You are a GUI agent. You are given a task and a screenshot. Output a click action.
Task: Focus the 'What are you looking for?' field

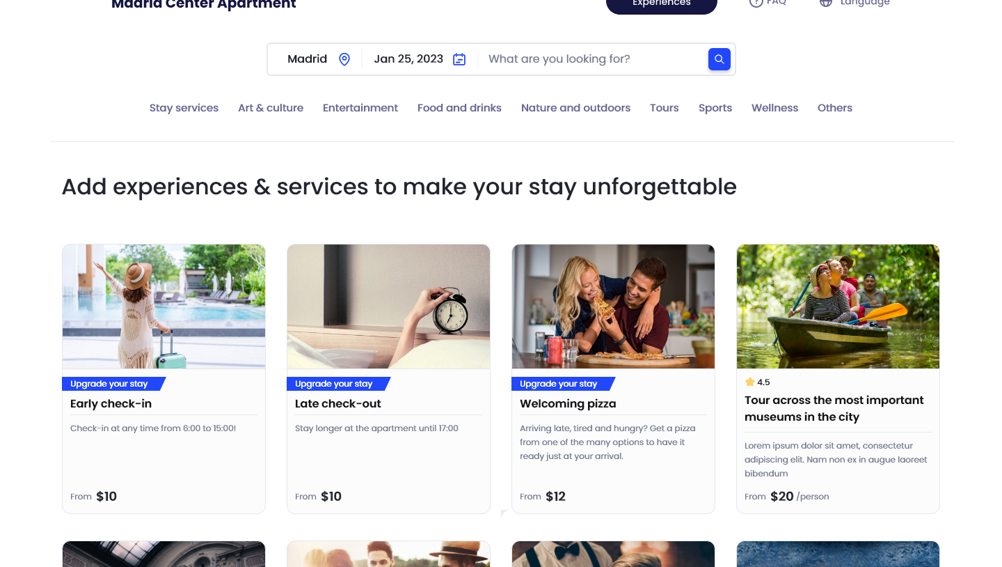(x=593, y=59)
